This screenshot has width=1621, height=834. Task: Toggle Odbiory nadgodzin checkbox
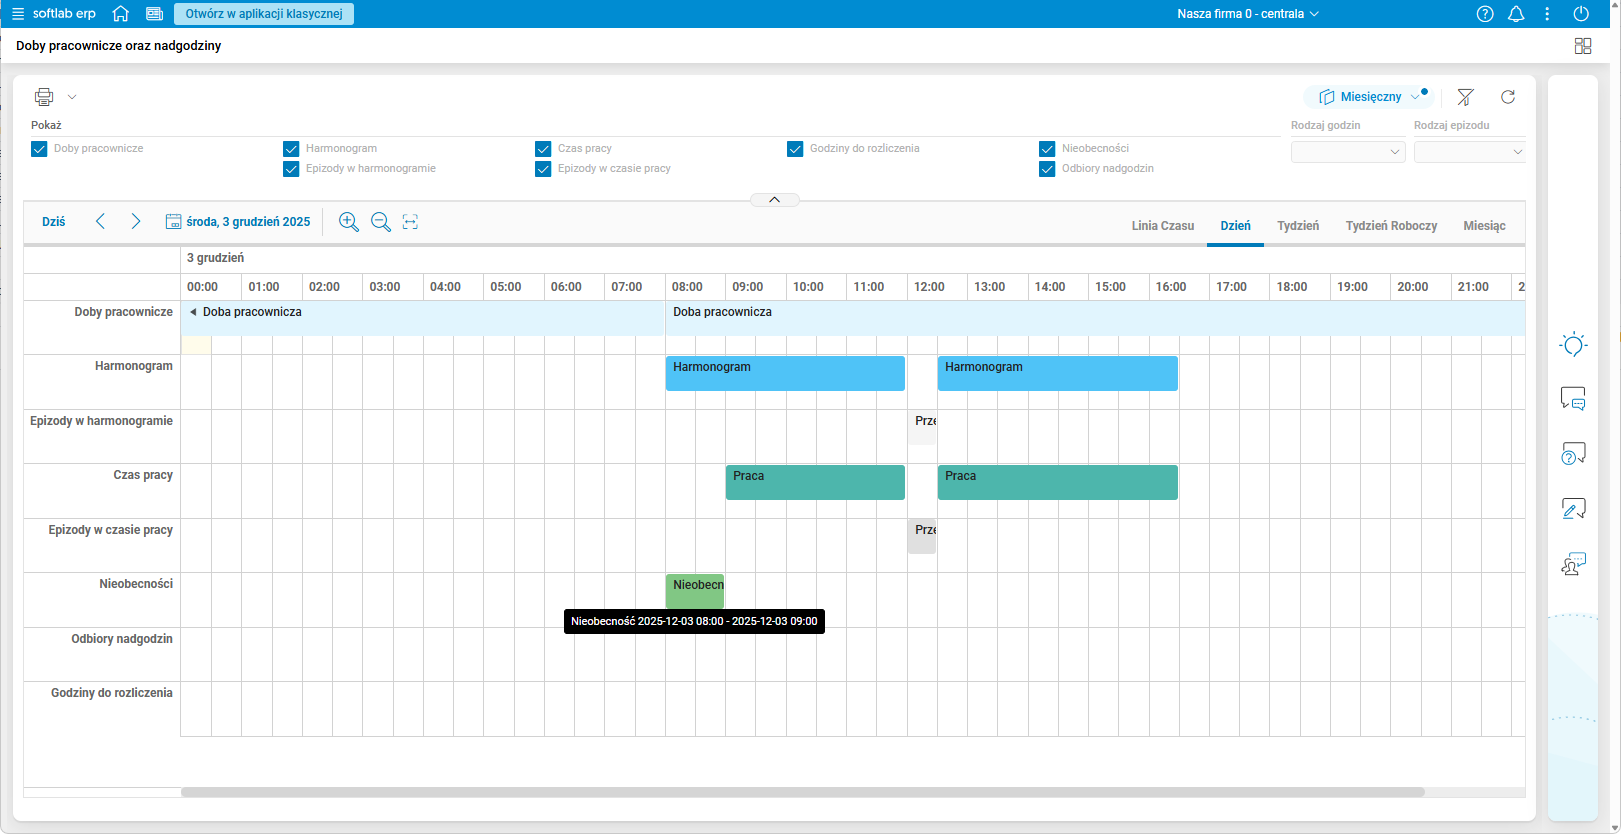click(1047, 169)
